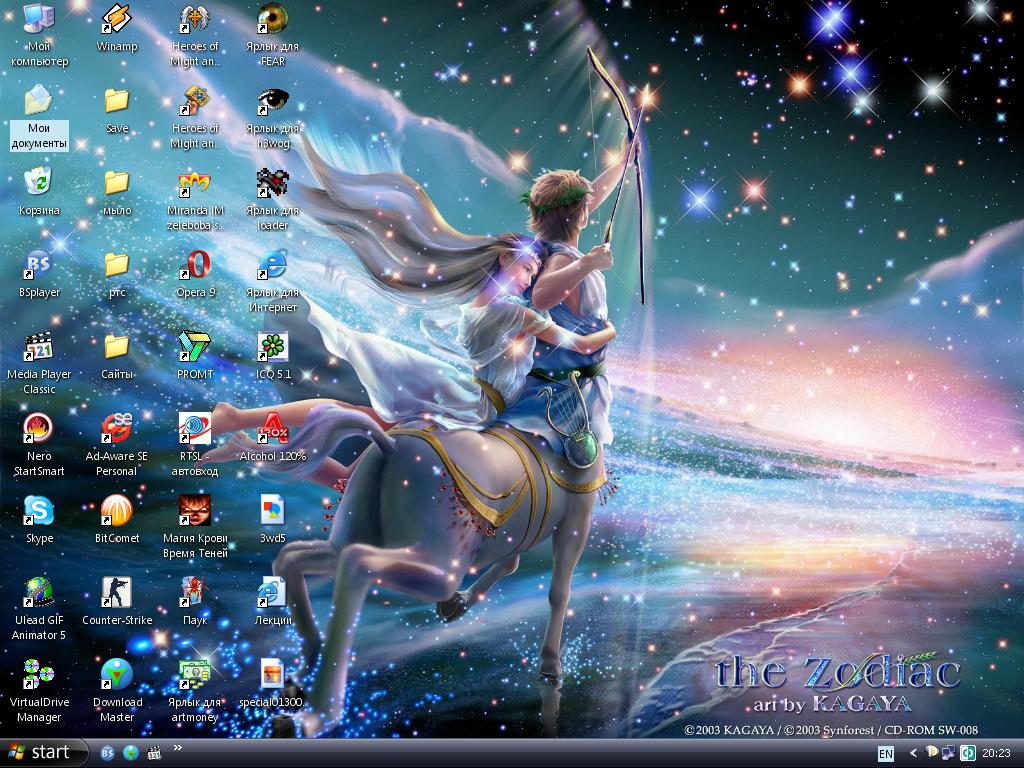Select the RTSL автовход shortcut
1024x768 pixels.
click(195, 445)
